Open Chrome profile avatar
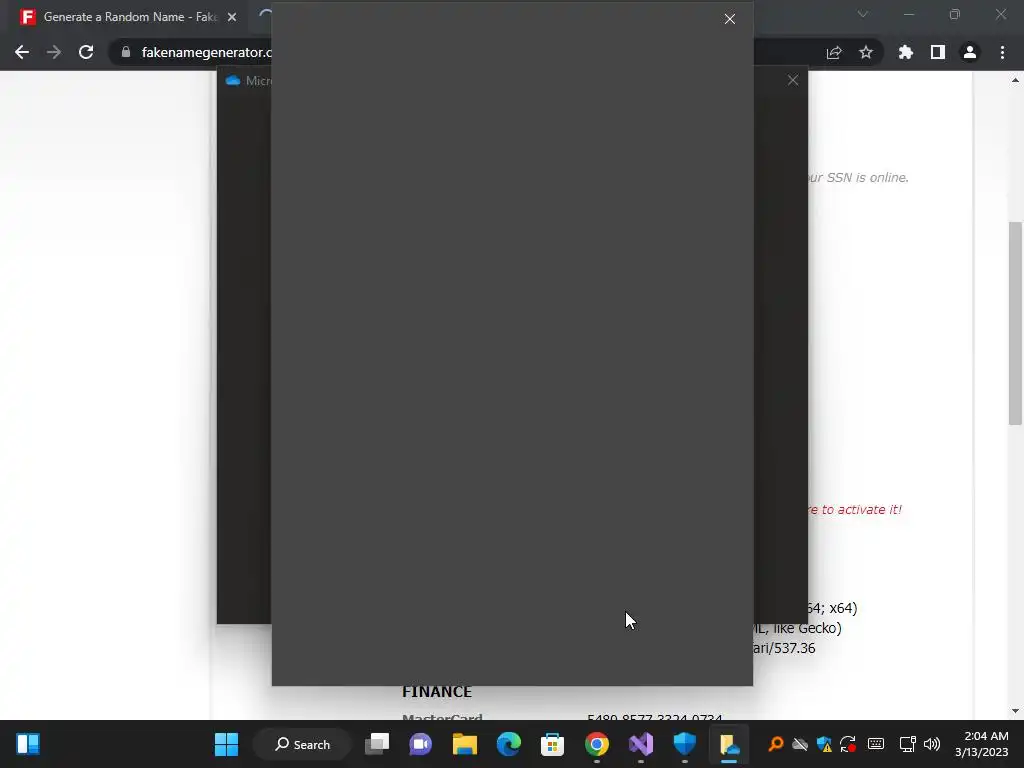 tap(970, 52)
